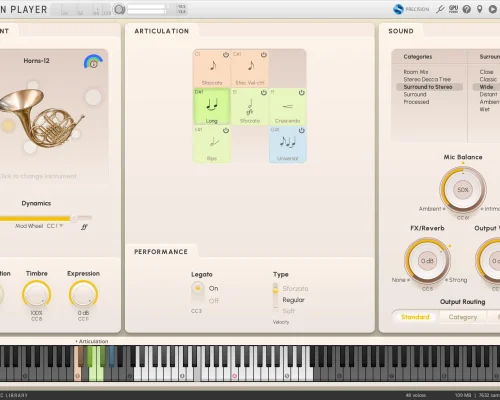This screenshot has height=400, width=500.
Task: Select the Processed category
Action: pyautogui.click(x=416, y=102)
